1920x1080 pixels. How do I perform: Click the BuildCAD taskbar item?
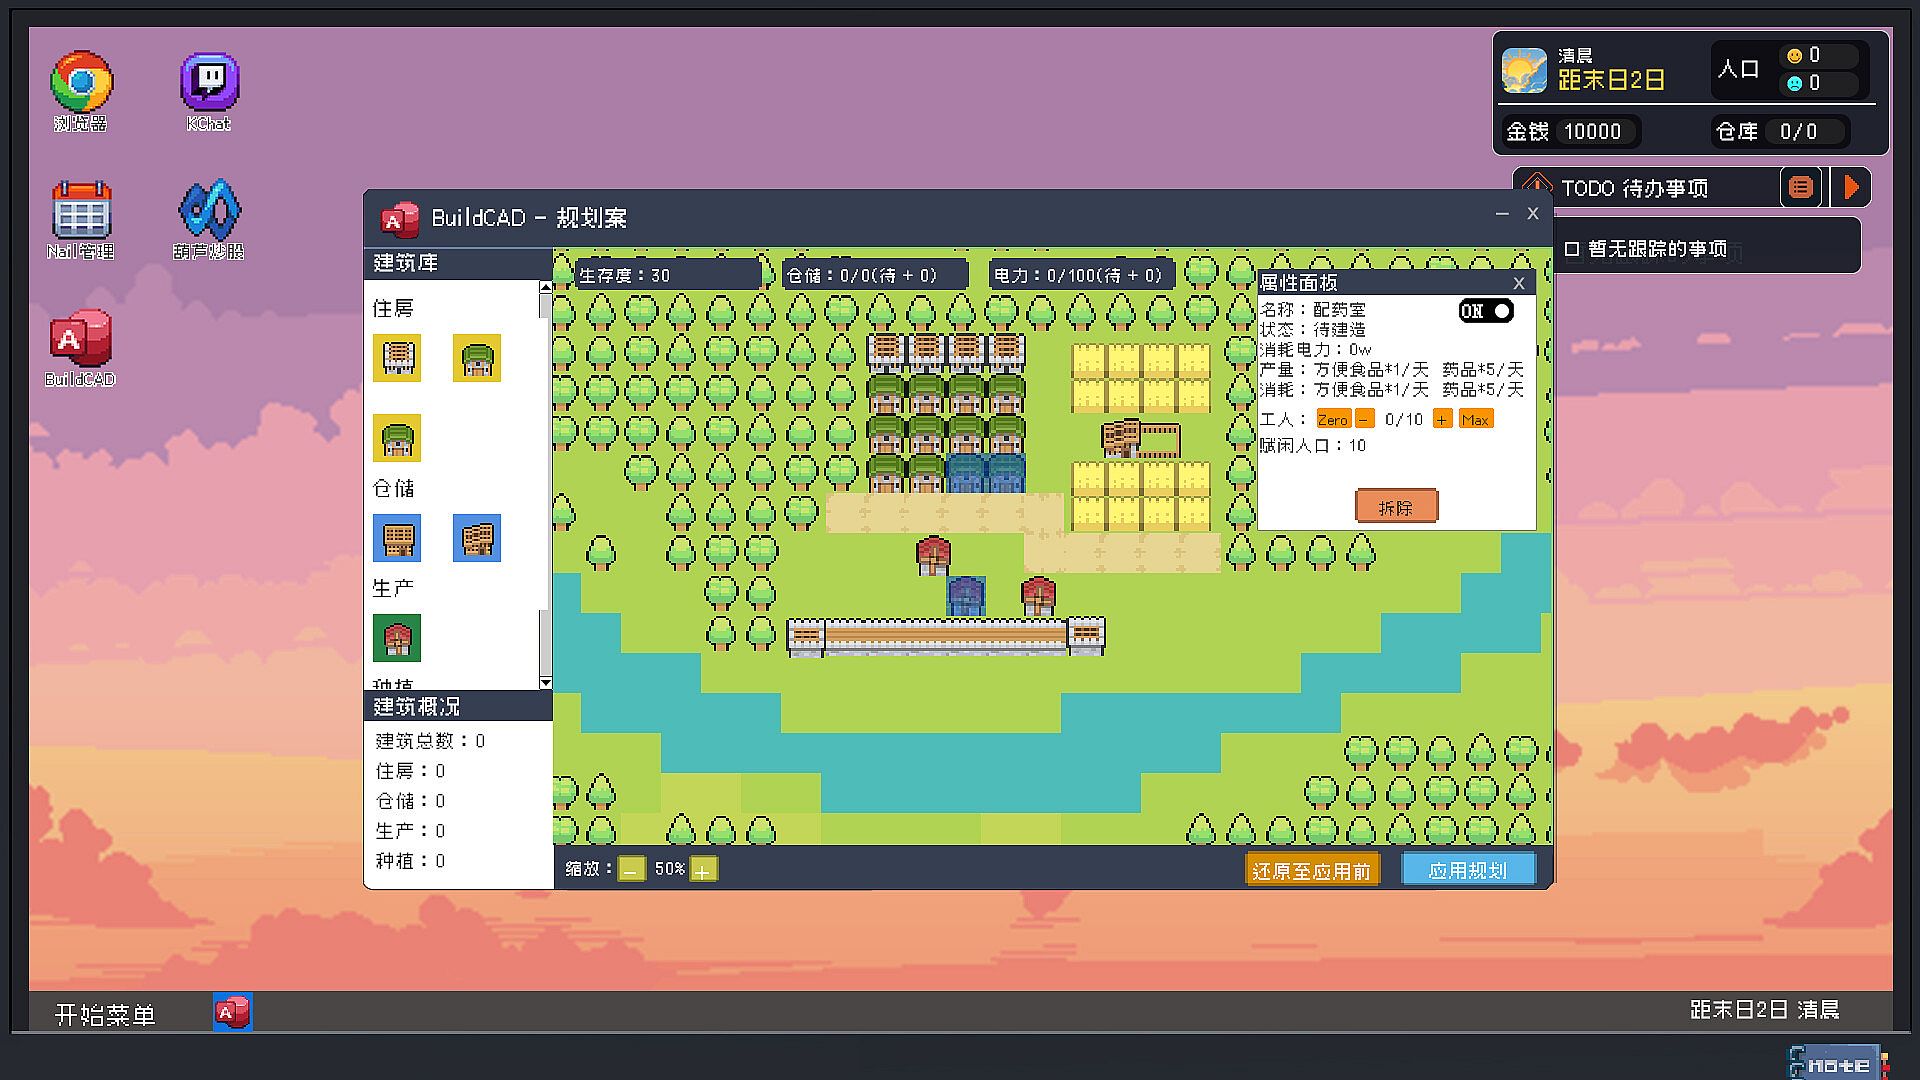232,1013
